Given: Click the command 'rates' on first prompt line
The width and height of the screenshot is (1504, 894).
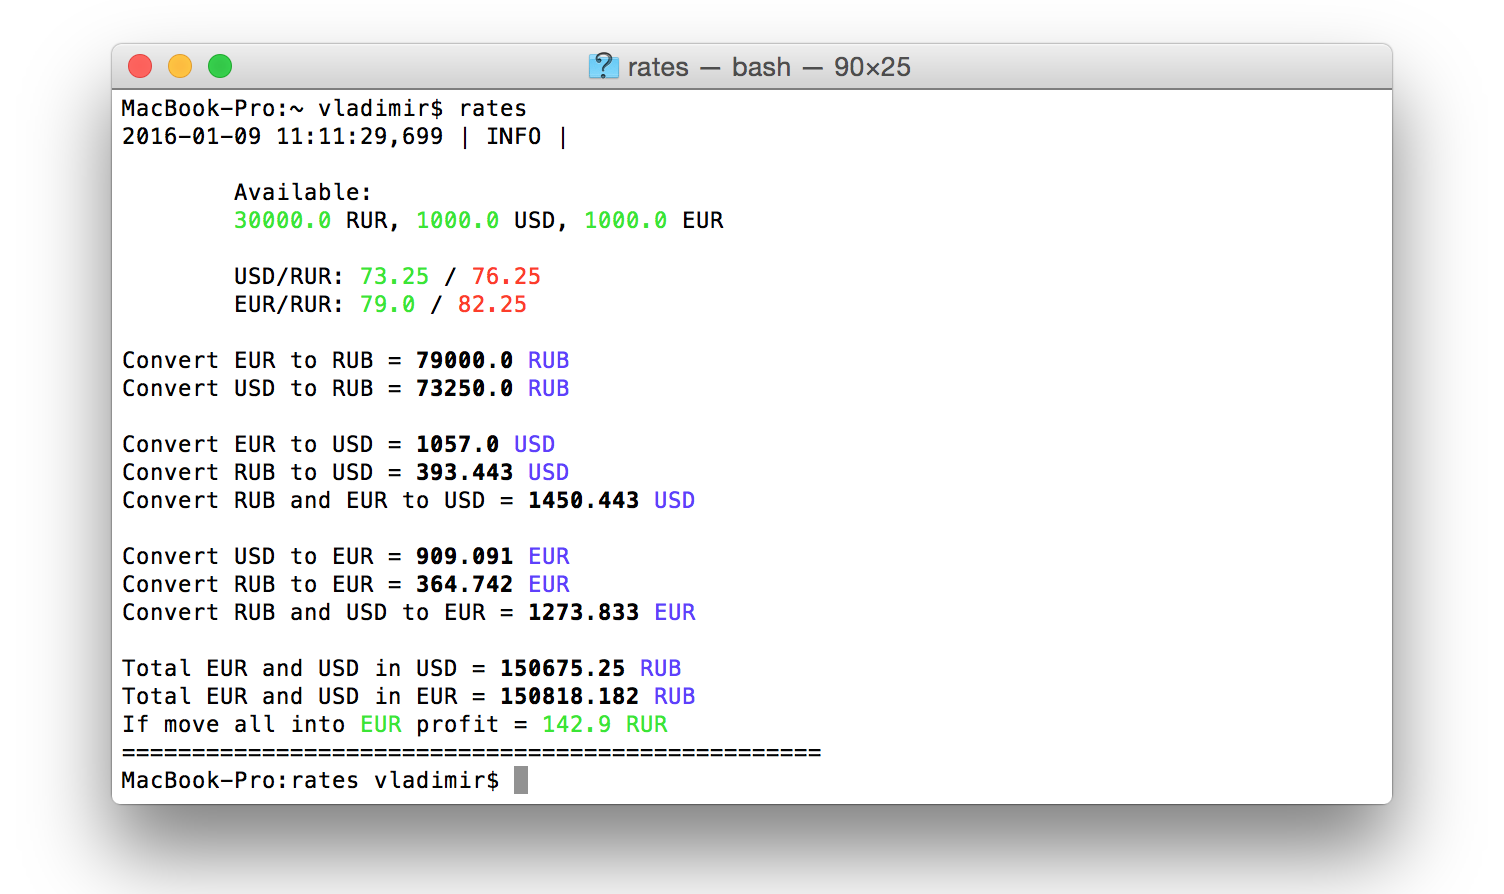Looking at the screenshot, I should point(493,108).
